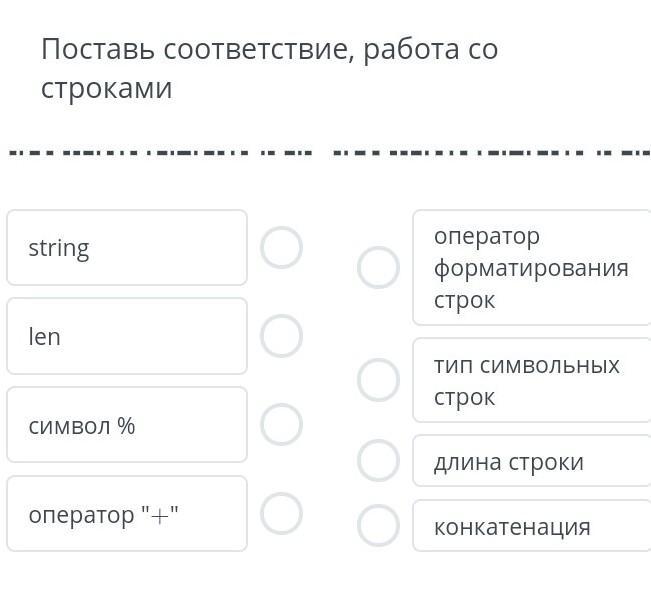Click the word строками in the title
The image size is (651, 592).
[106, 88]
